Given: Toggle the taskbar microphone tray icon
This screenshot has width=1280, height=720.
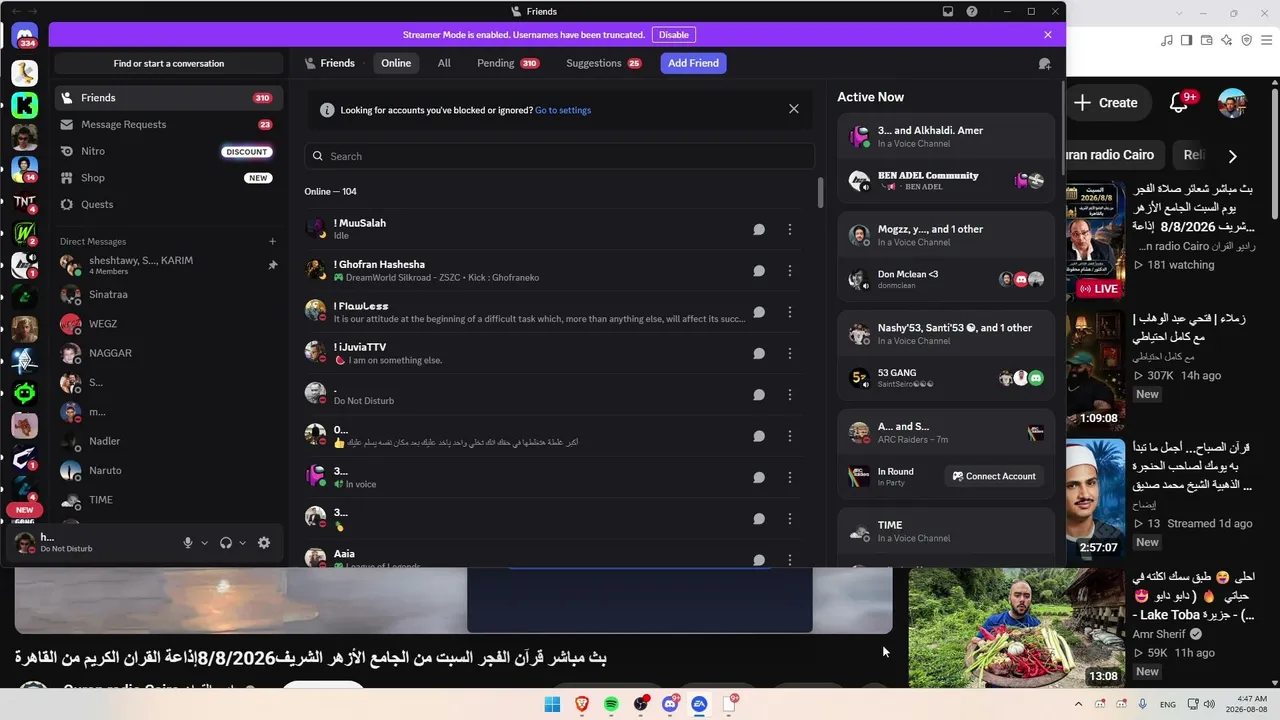Looking at the screenshot, I should click(x=1142, y=704).
